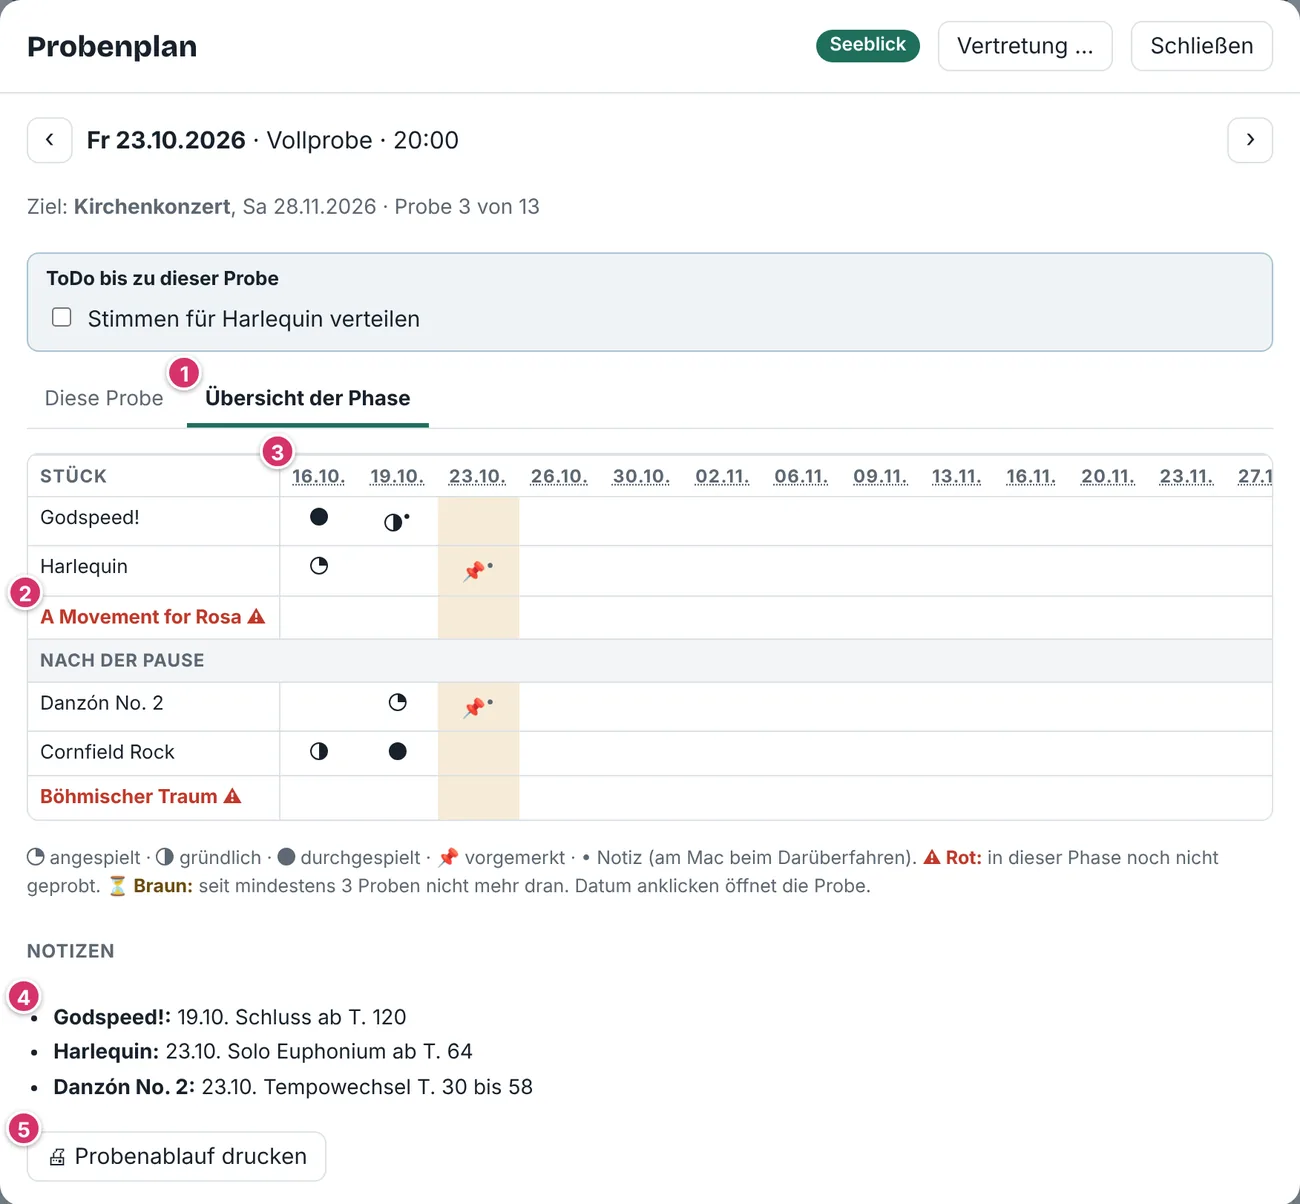Open the 30.10. rehearsal date link

[641, 476]
